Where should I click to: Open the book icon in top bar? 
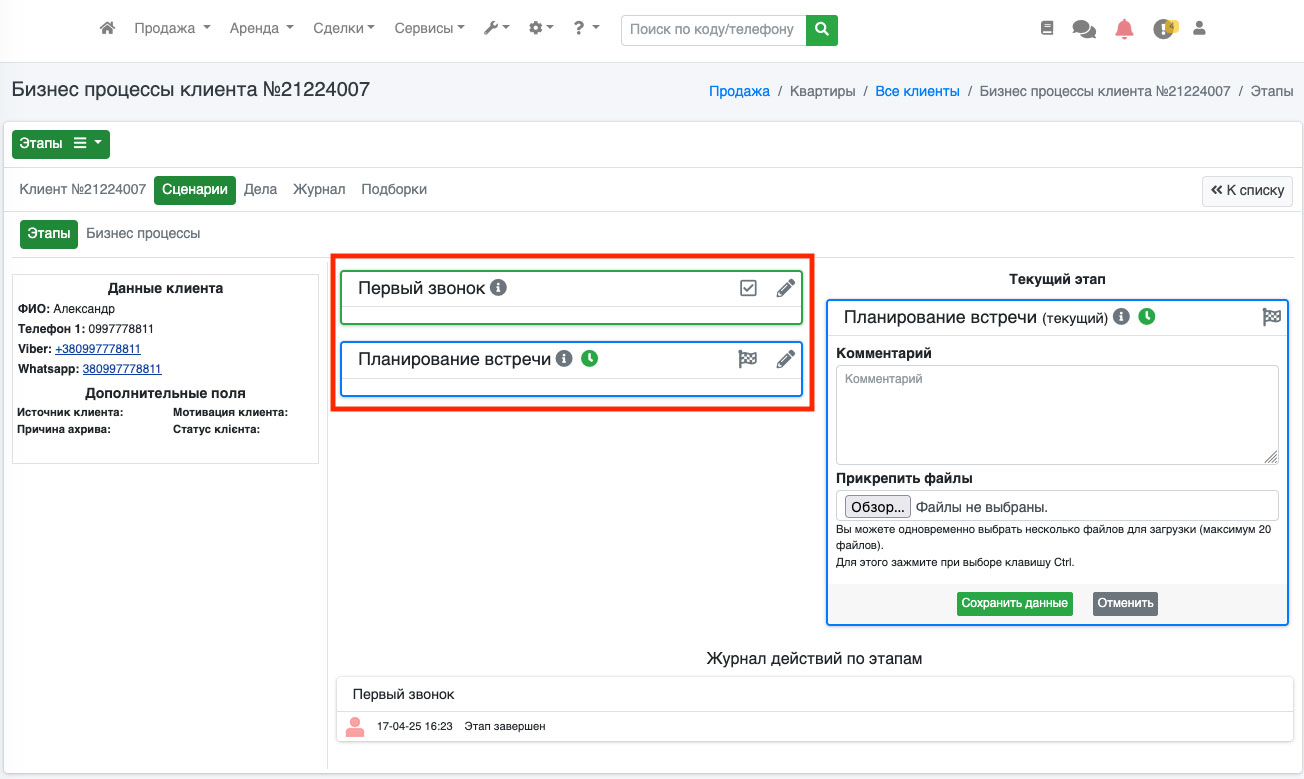(x=1047, y=29)
